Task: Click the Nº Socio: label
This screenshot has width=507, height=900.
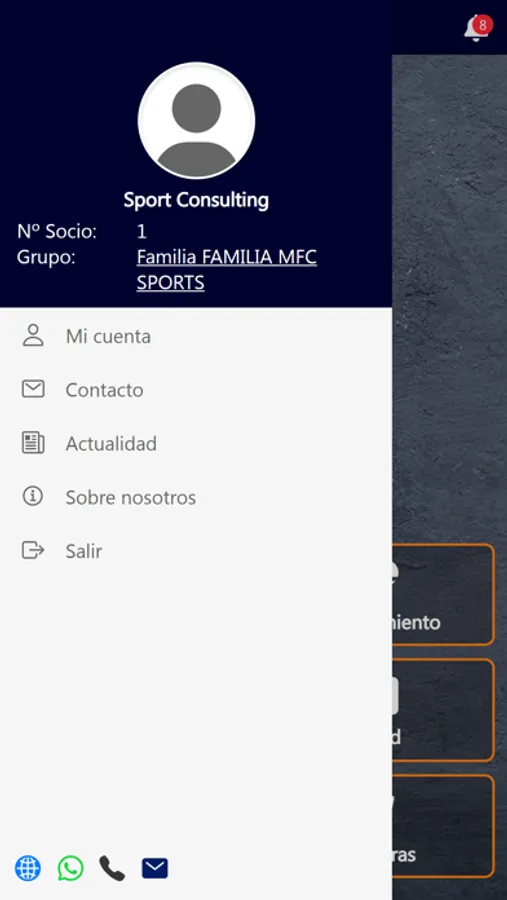Action: [x=57, y=232]
